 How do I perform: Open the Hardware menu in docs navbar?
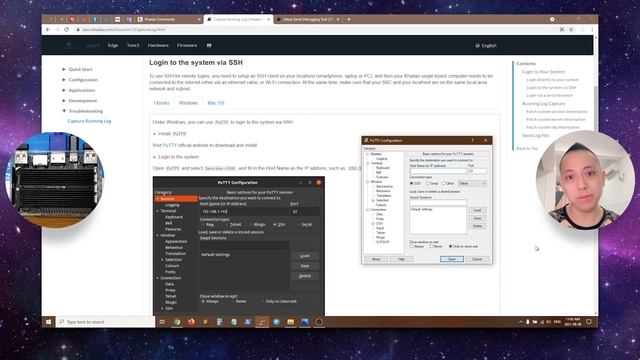coord(158,45)
